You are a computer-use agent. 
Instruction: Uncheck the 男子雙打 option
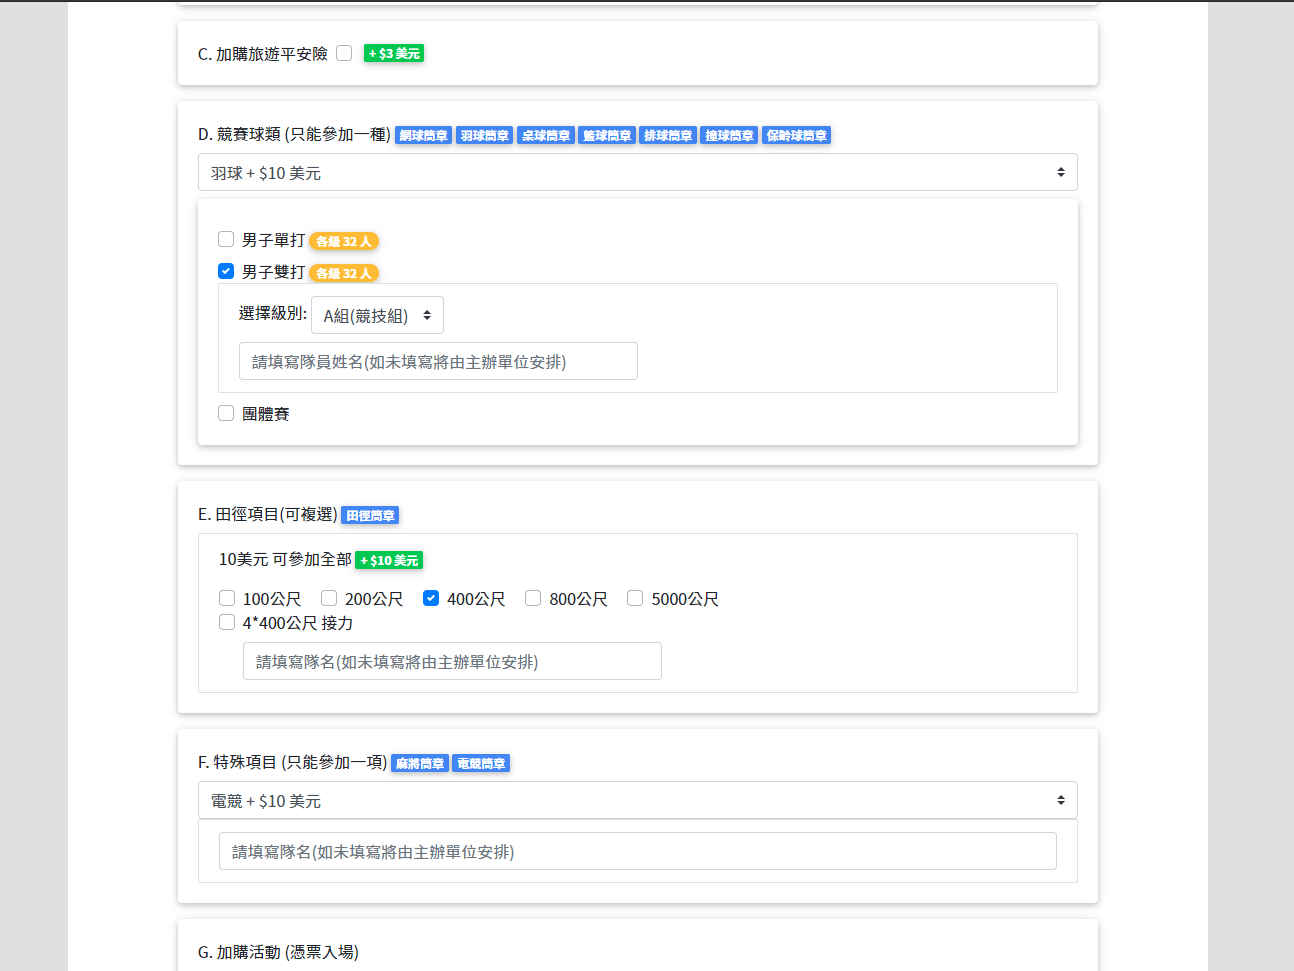tap(226, 270)
